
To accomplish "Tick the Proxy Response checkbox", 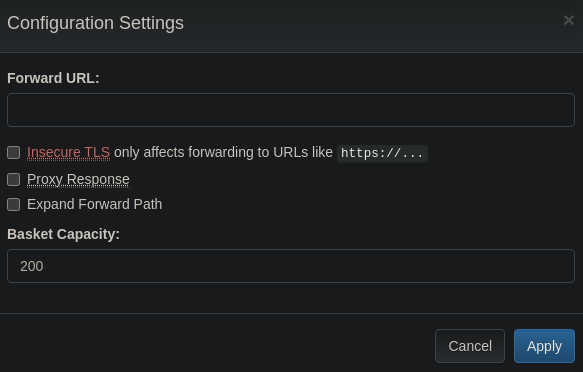I will [14, 179].
